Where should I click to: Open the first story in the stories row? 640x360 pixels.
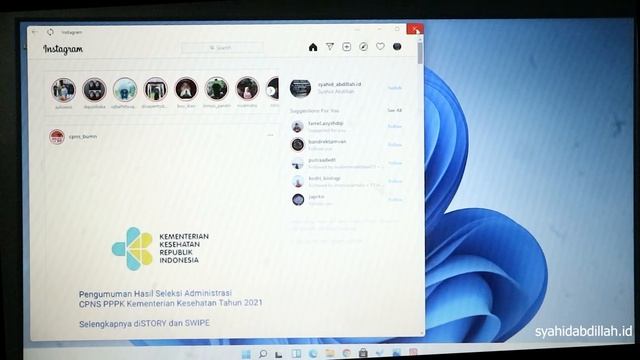click(64, 90)
